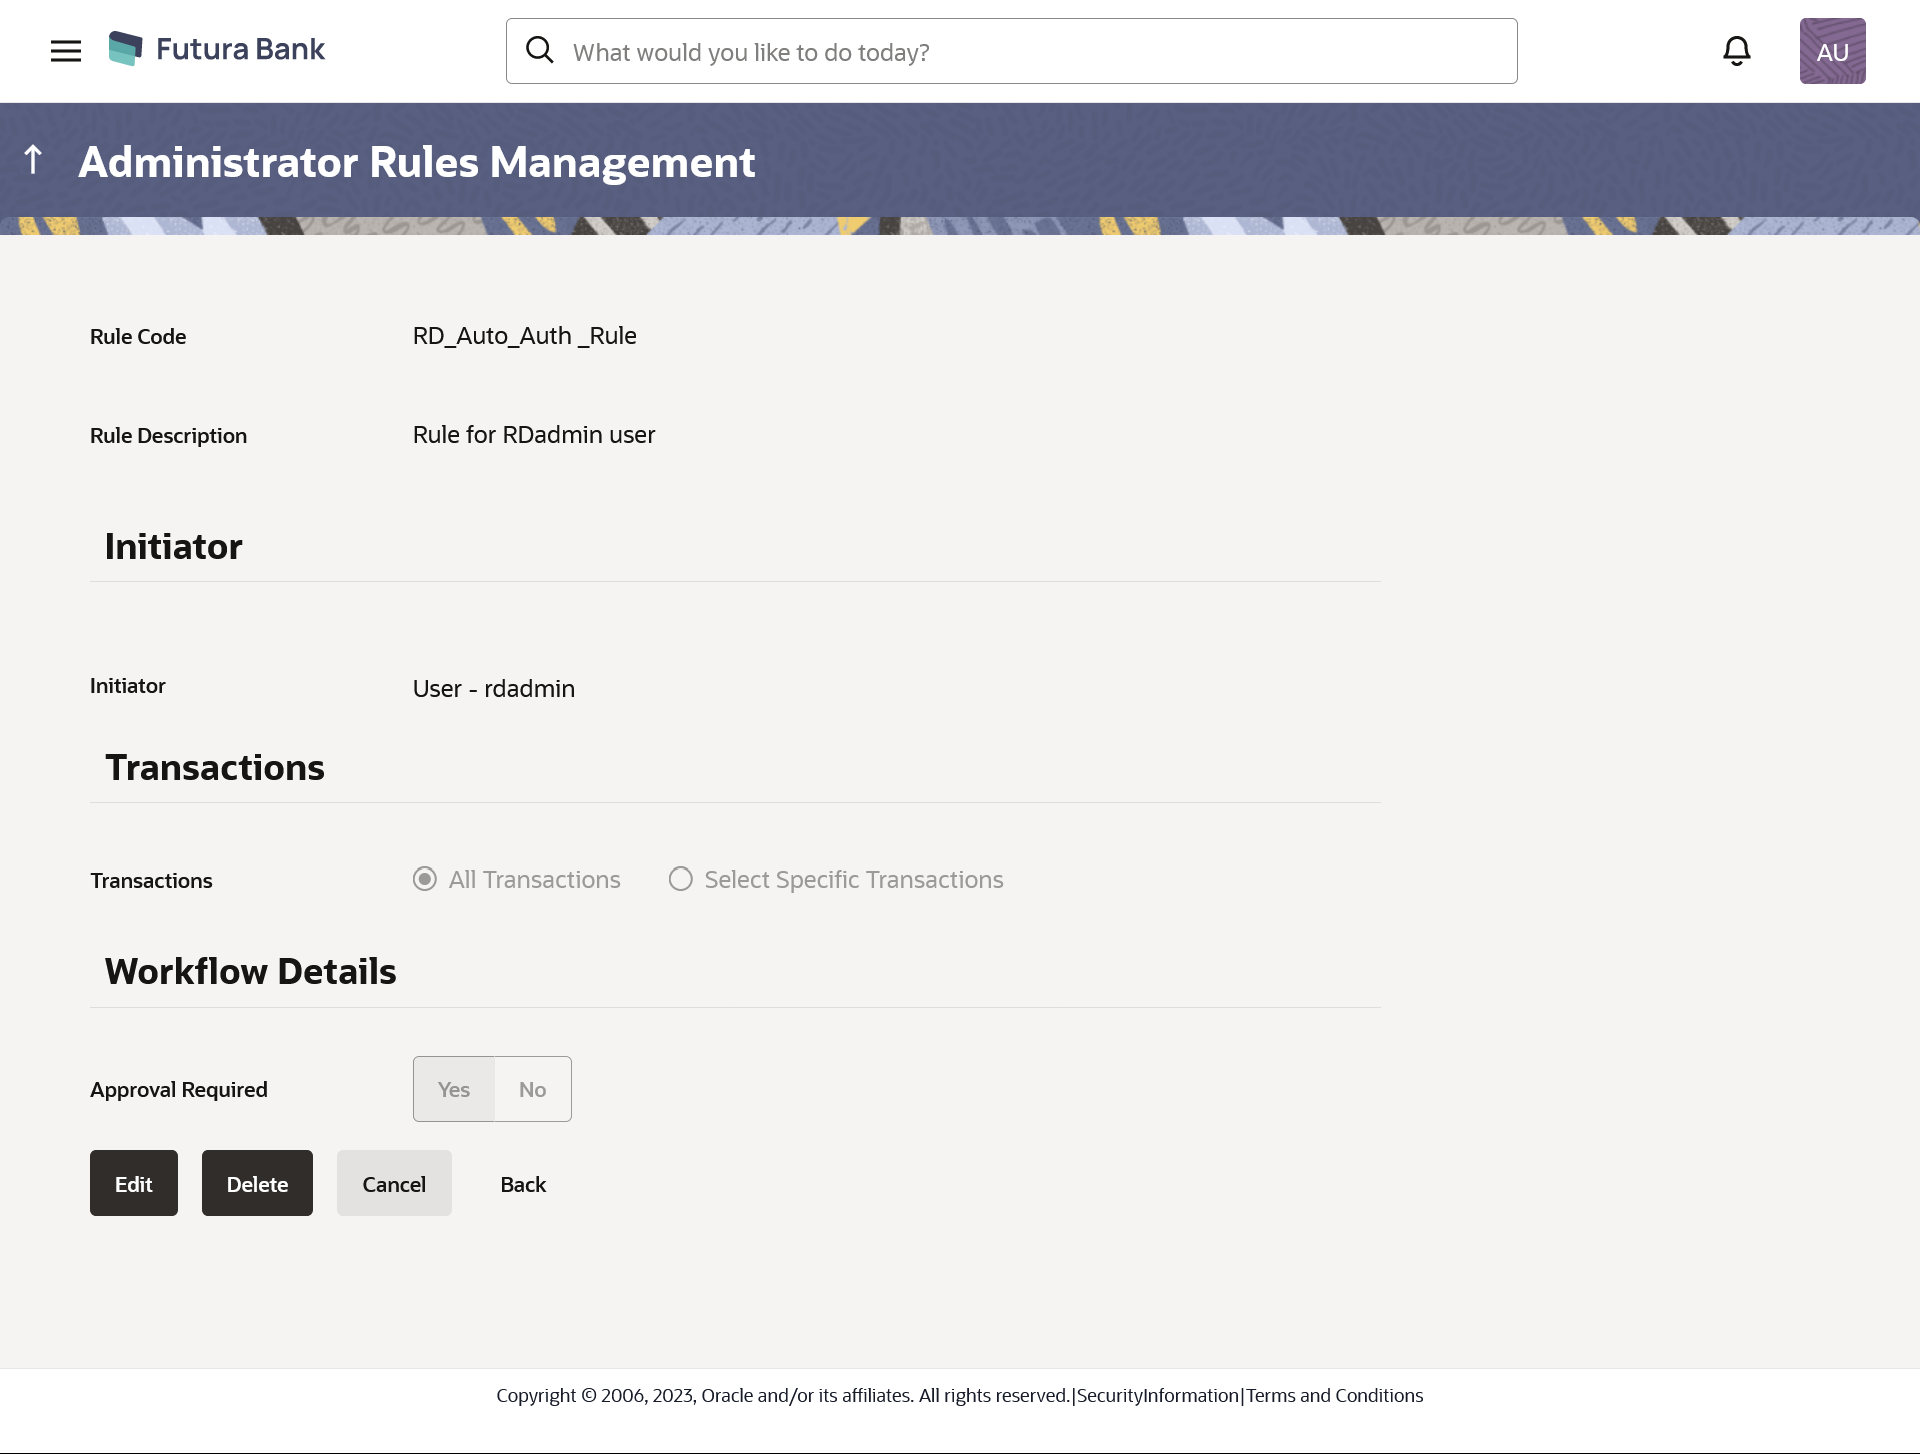This screenshot has height=1454, width=1920.
Task: Choose Select Specific Transactions option
Action: (681, 879)
